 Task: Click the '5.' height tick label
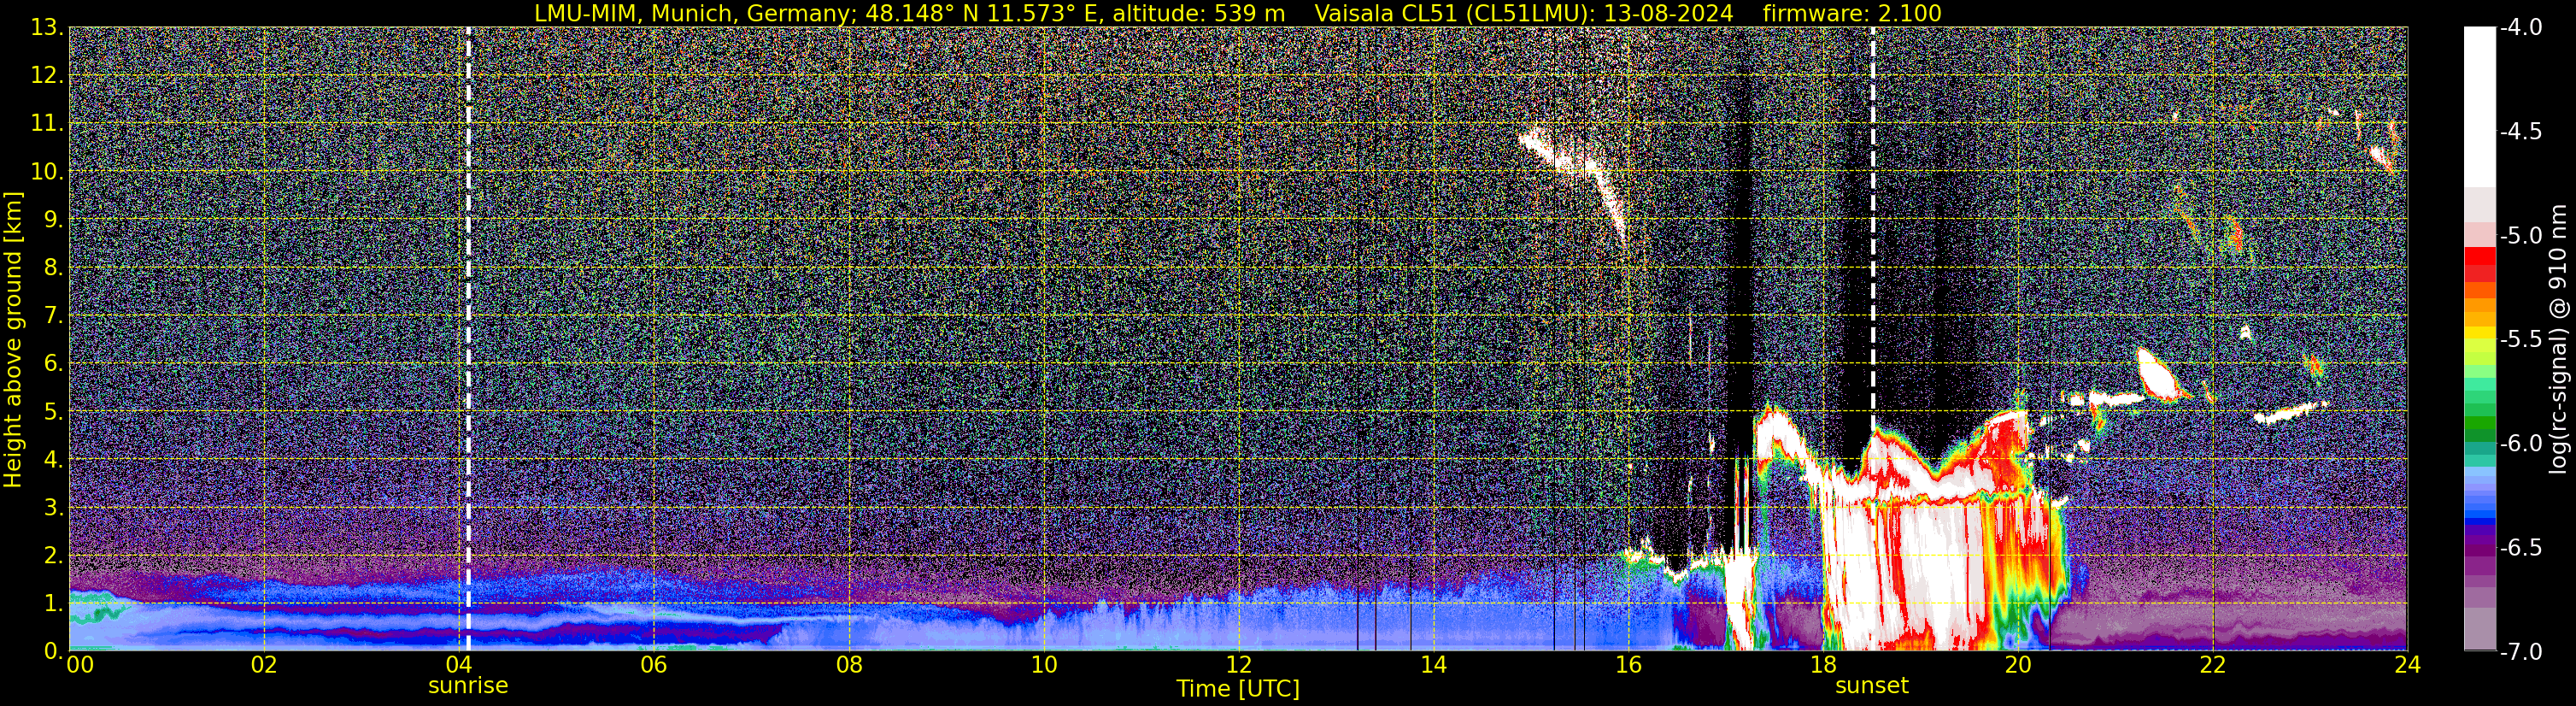[x=53, y=411]
